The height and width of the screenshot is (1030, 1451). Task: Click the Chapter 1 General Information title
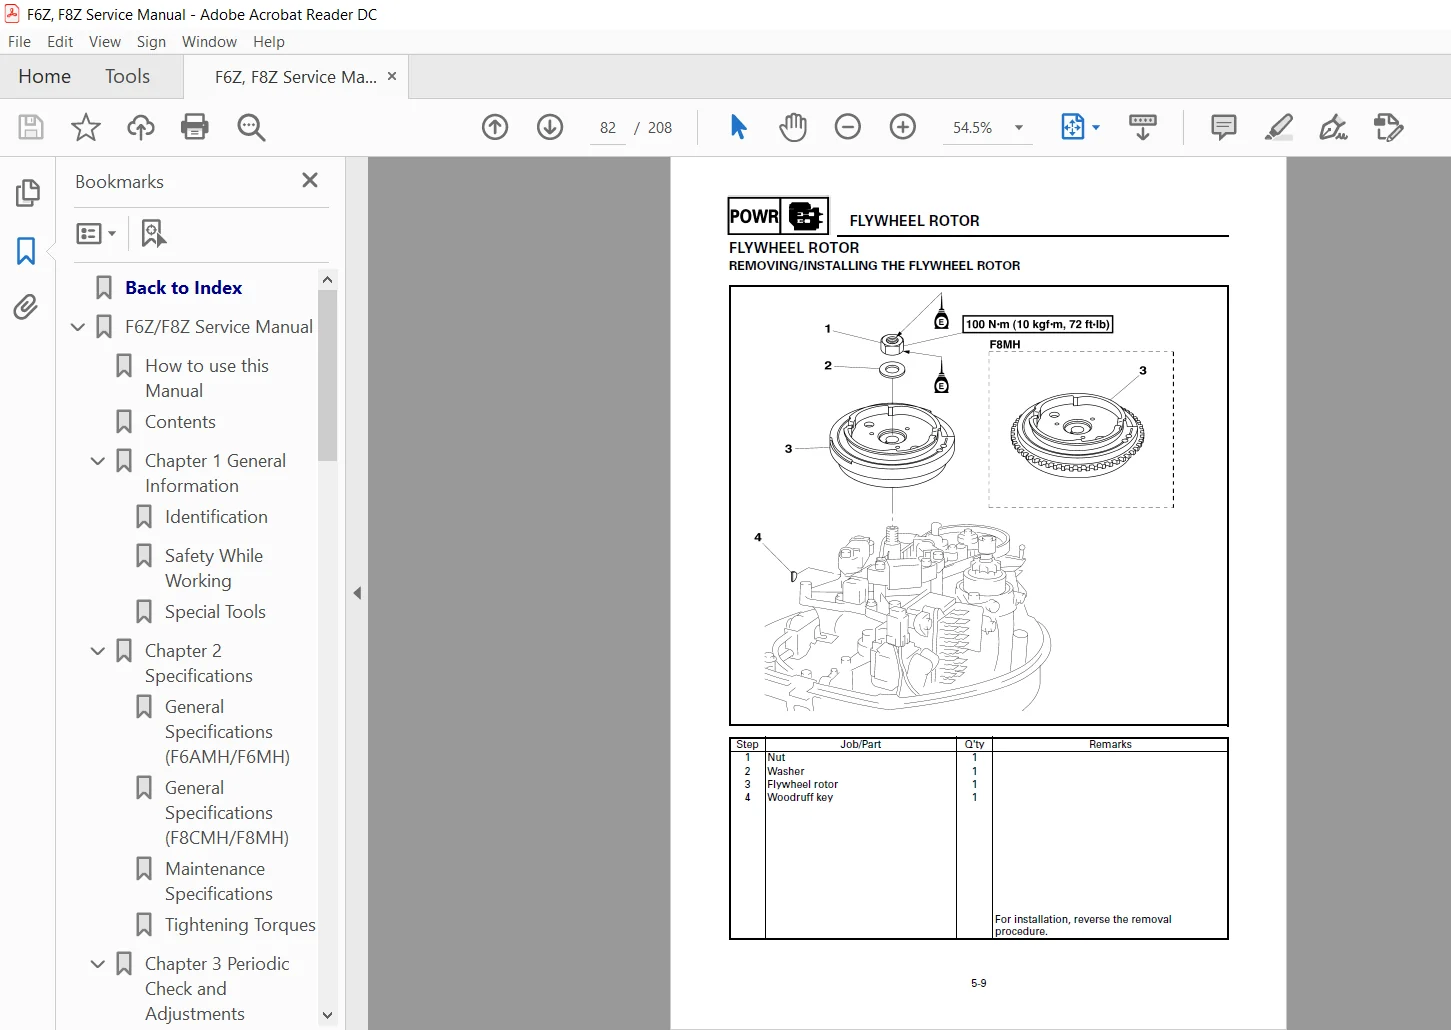215,473
